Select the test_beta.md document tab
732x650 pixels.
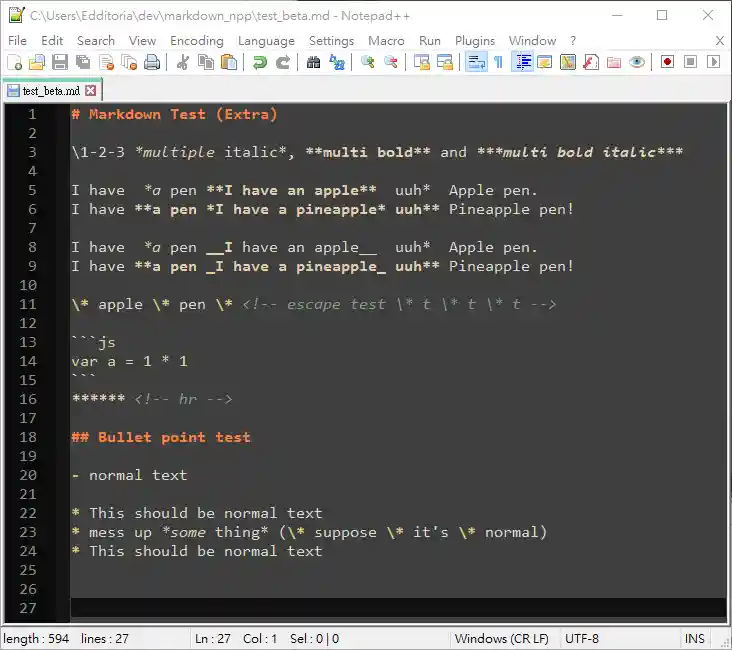[x=52, y=91]
